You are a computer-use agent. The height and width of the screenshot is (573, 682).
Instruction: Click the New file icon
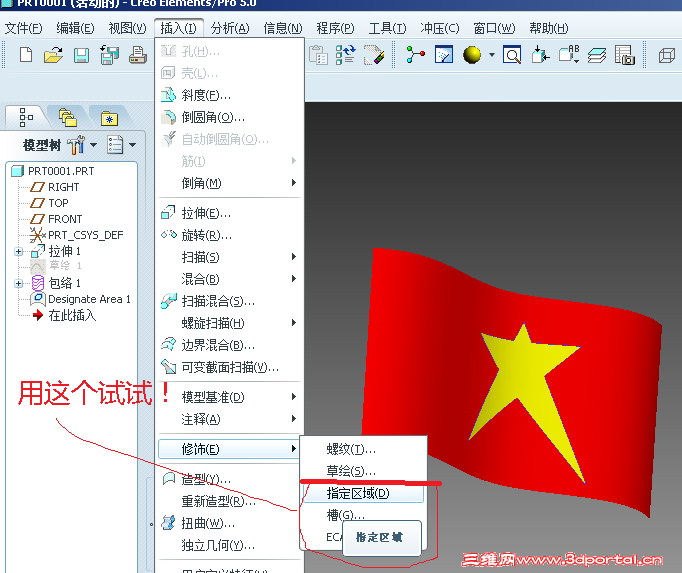(x=26, y=55)
